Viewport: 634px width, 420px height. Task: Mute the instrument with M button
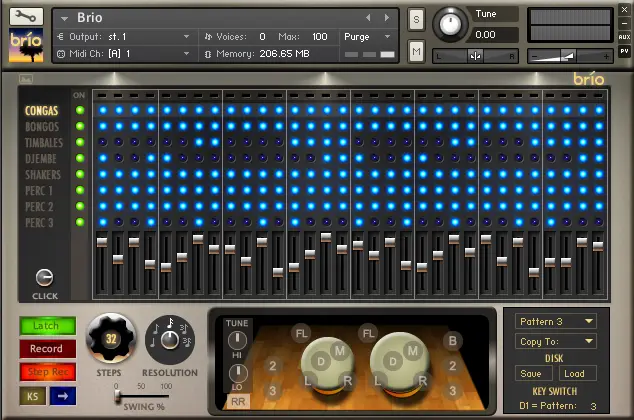[416, 51]
